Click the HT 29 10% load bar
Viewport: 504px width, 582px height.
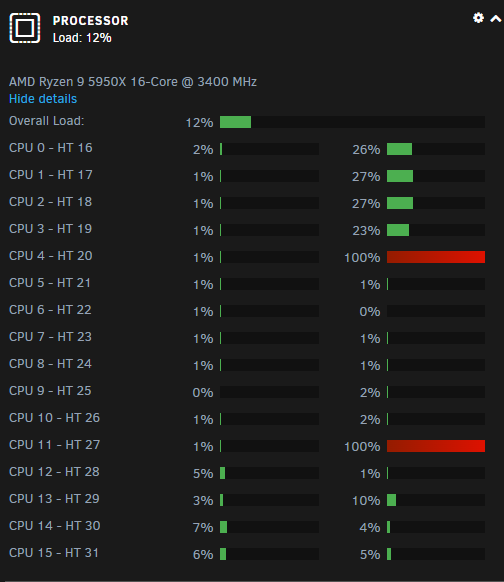436,500
